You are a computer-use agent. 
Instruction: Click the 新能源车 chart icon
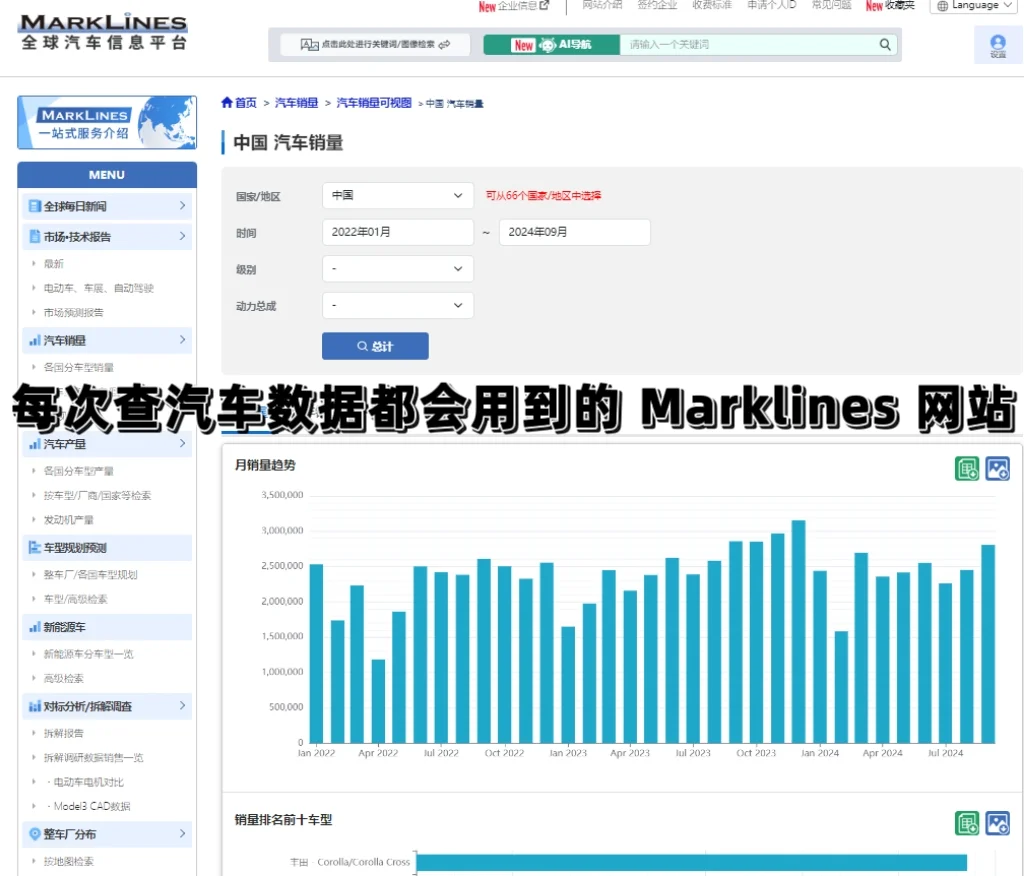[35, 627]
